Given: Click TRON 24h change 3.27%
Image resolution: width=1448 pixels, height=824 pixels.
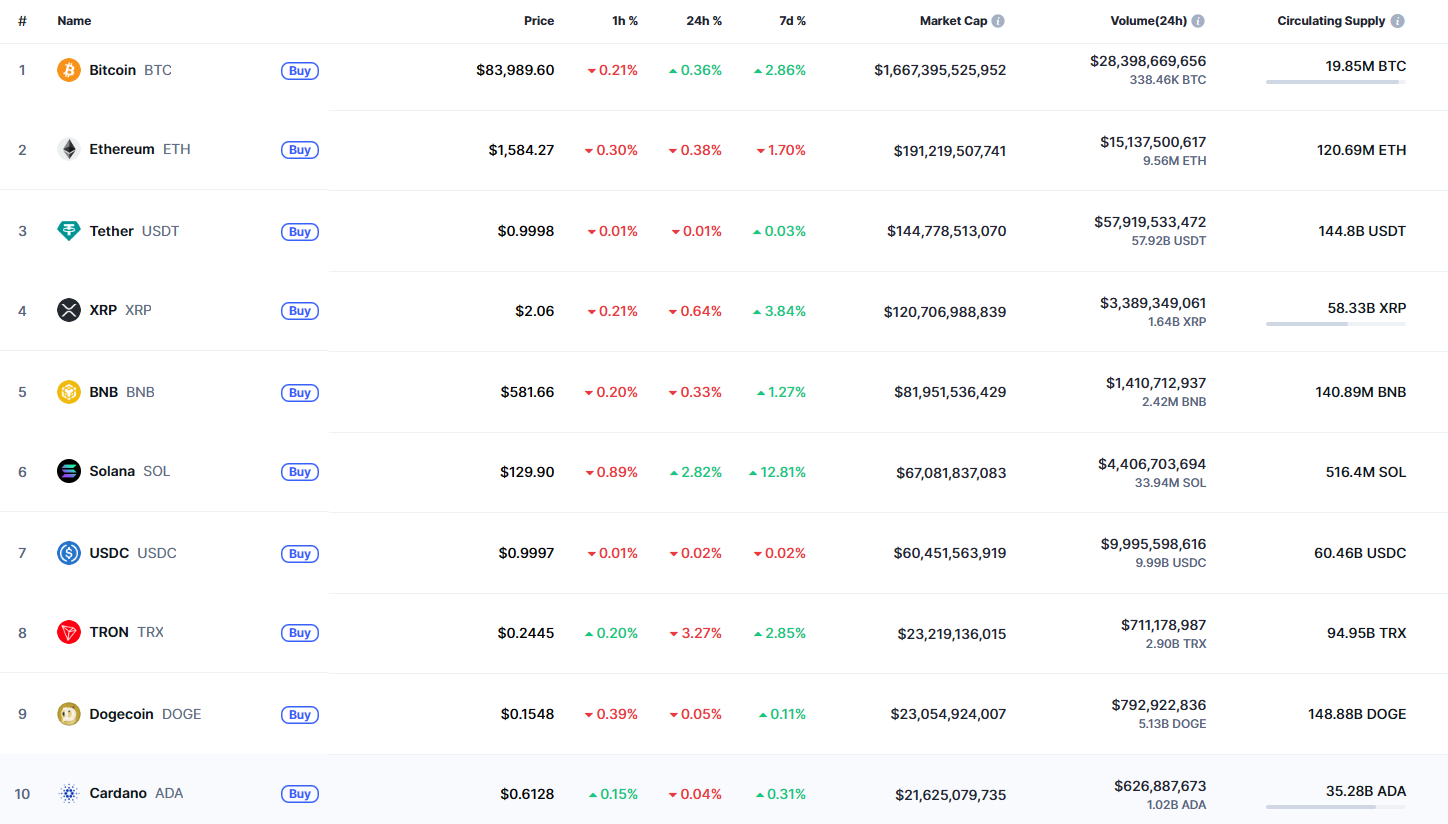Looking at the screenshot, I should pyautogui.click(x=695, y=633).
